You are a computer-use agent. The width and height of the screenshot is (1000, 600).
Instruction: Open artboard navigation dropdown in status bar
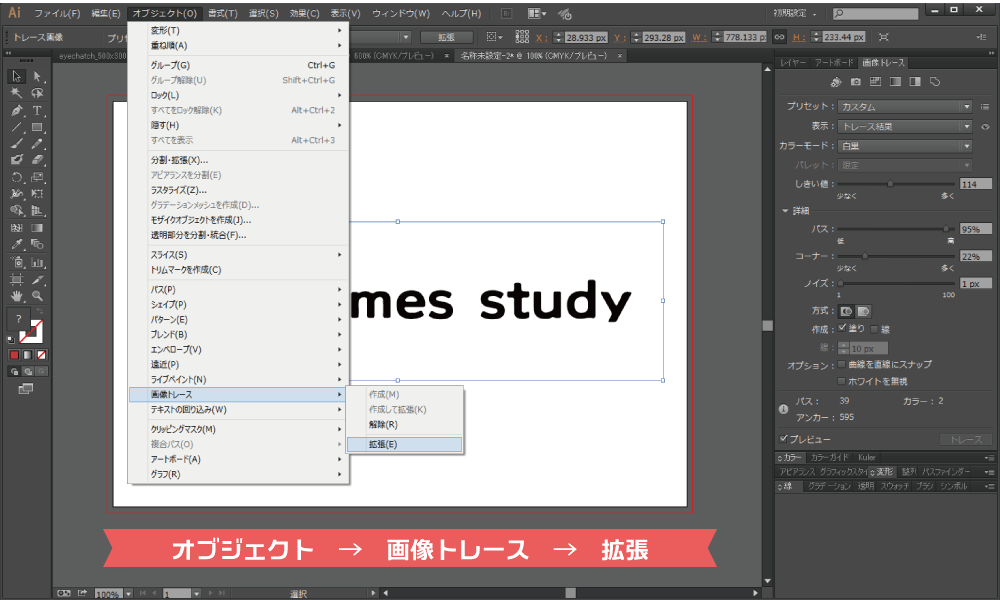point(196,594)
